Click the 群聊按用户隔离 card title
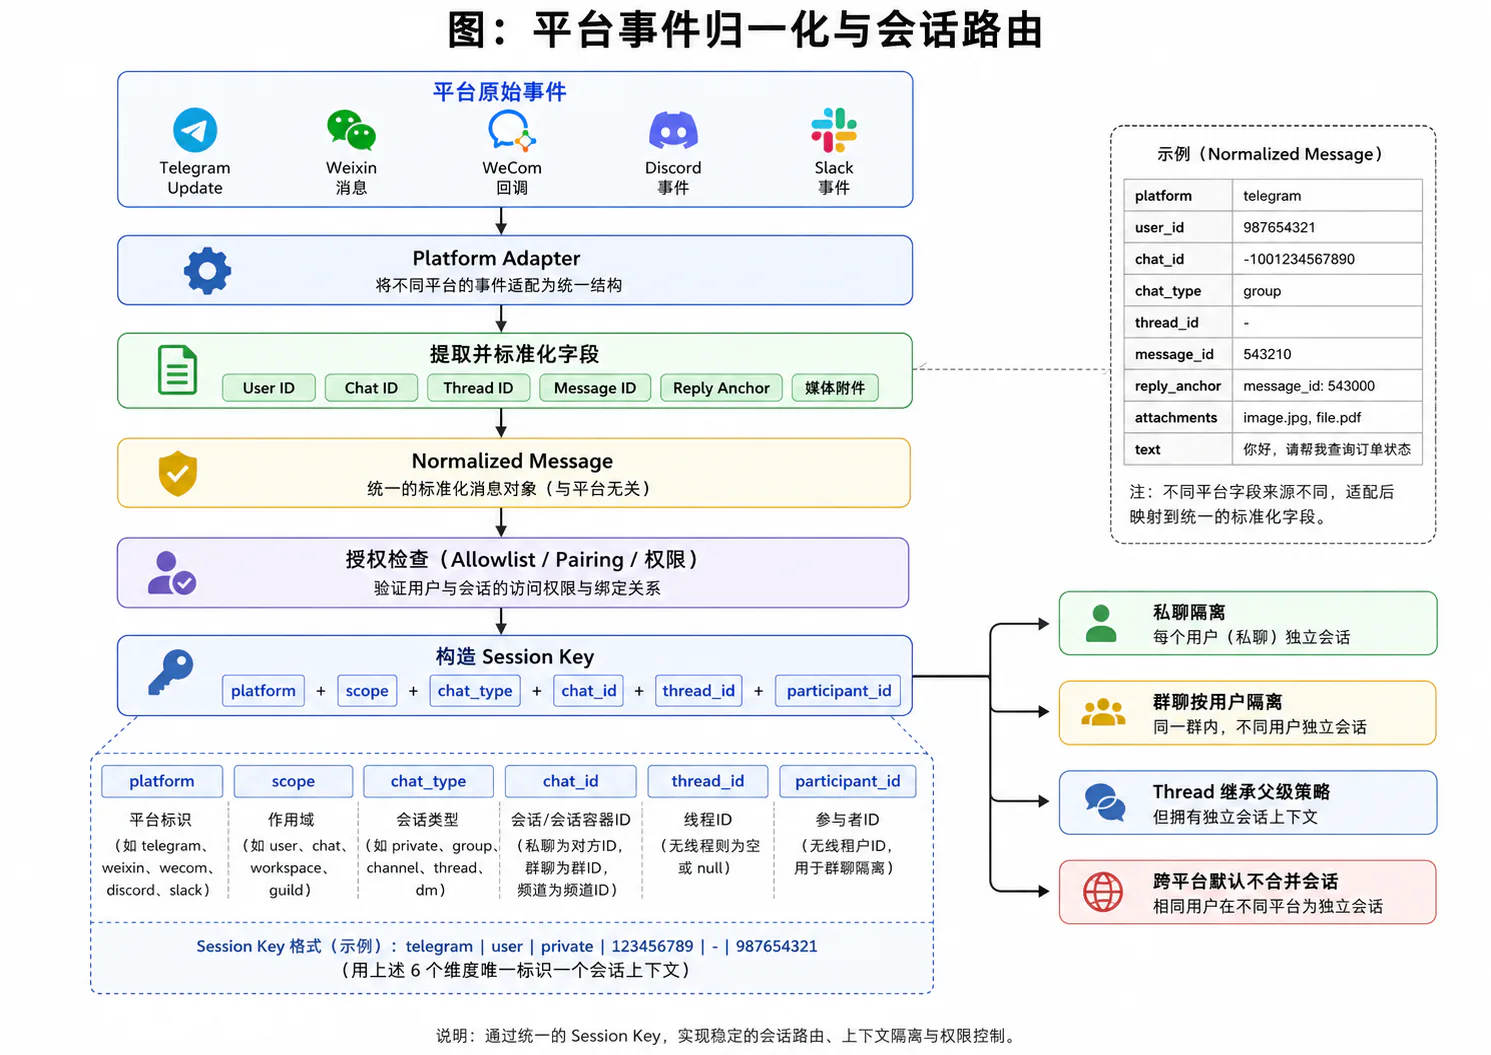Viewport: 1491px width, 1055px height. click(x=1217, y=702)
